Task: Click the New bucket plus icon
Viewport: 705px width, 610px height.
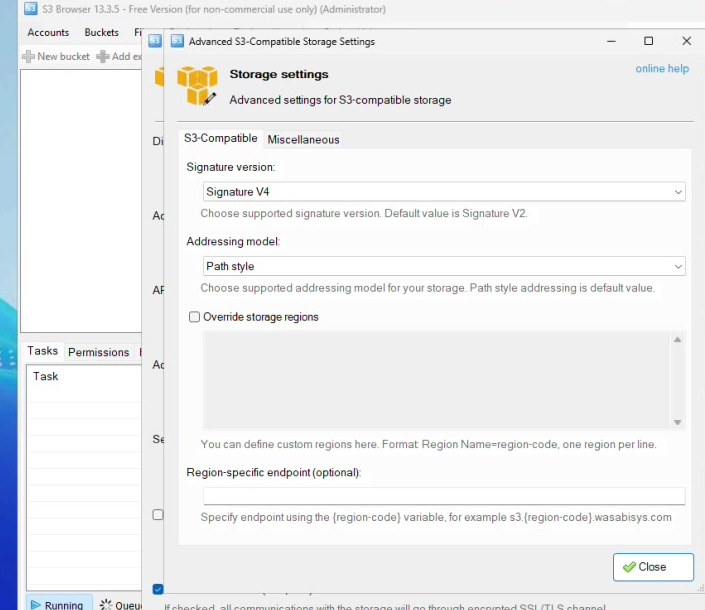Action: (28, 56)
